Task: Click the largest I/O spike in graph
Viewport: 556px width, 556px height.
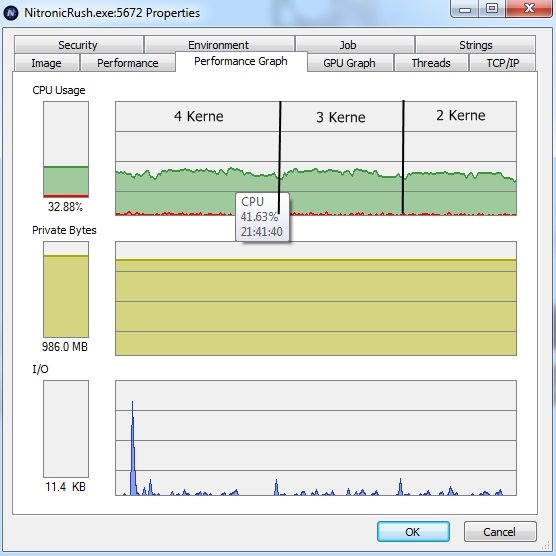Action: (x=133, y=448)
